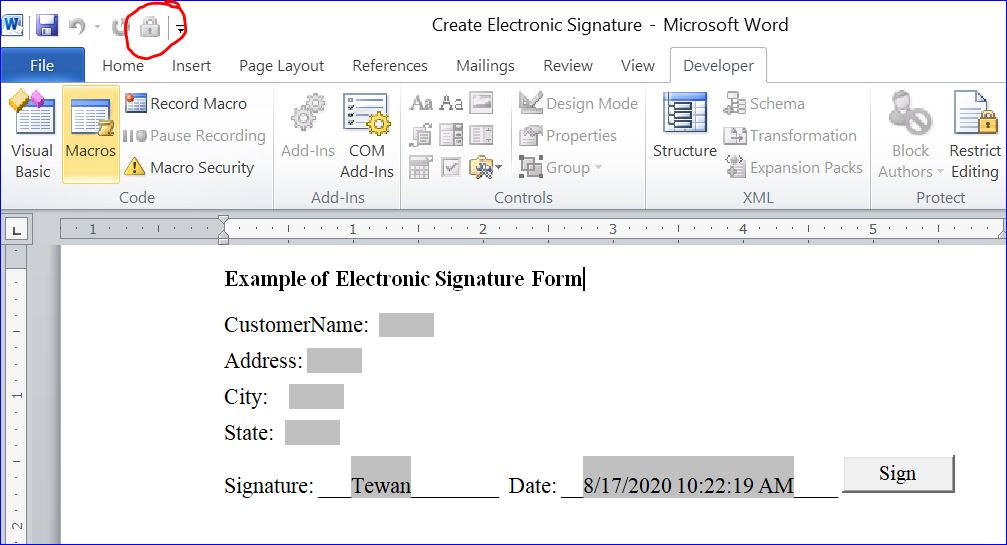1007x545 pixels.
Task: Click the tab selector box left of ruler
Action: pyautogui.click(x=17, y=229)
